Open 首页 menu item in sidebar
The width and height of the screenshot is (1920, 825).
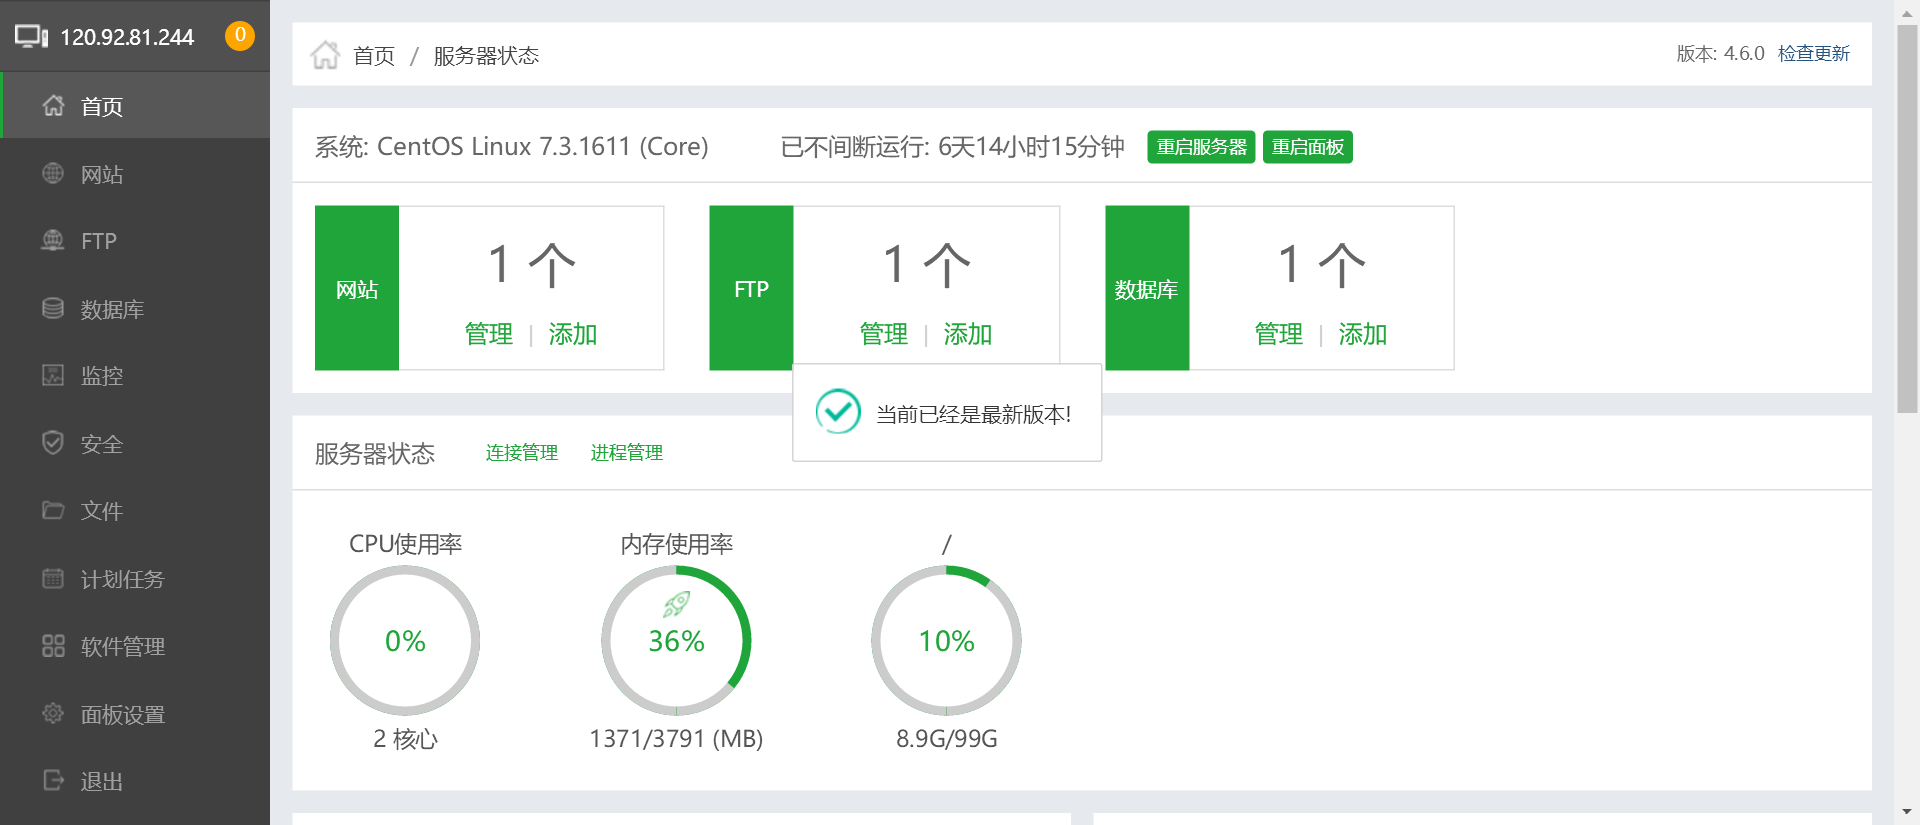(x=135, y=105)
